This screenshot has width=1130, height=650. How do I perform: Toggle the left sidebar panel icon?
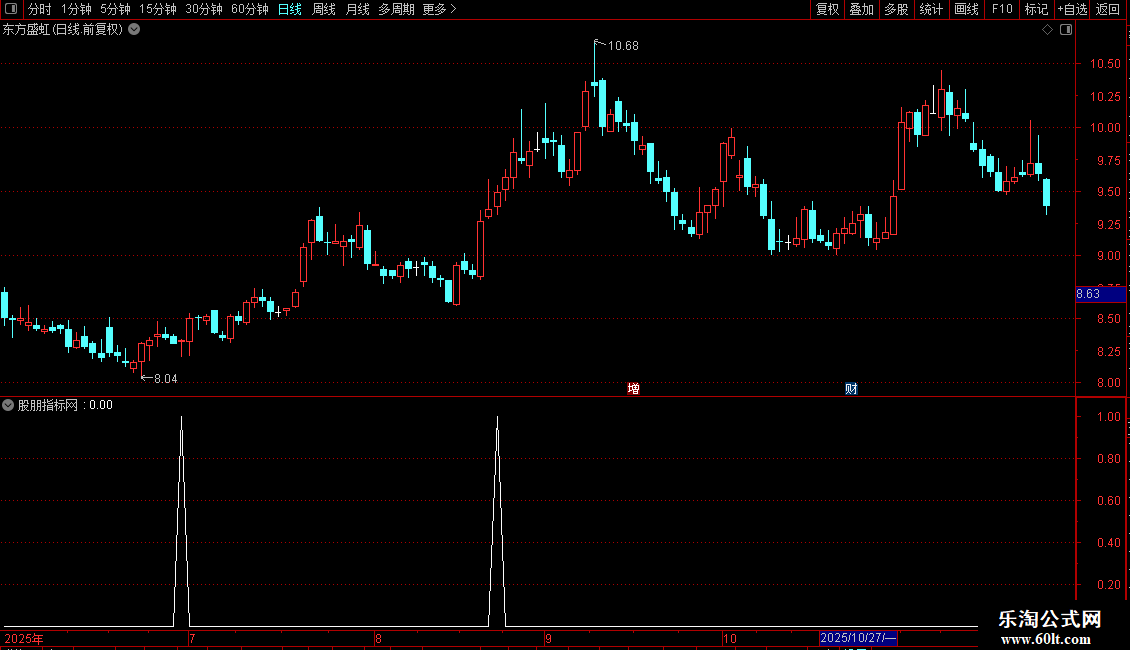[x=11, y=9]
